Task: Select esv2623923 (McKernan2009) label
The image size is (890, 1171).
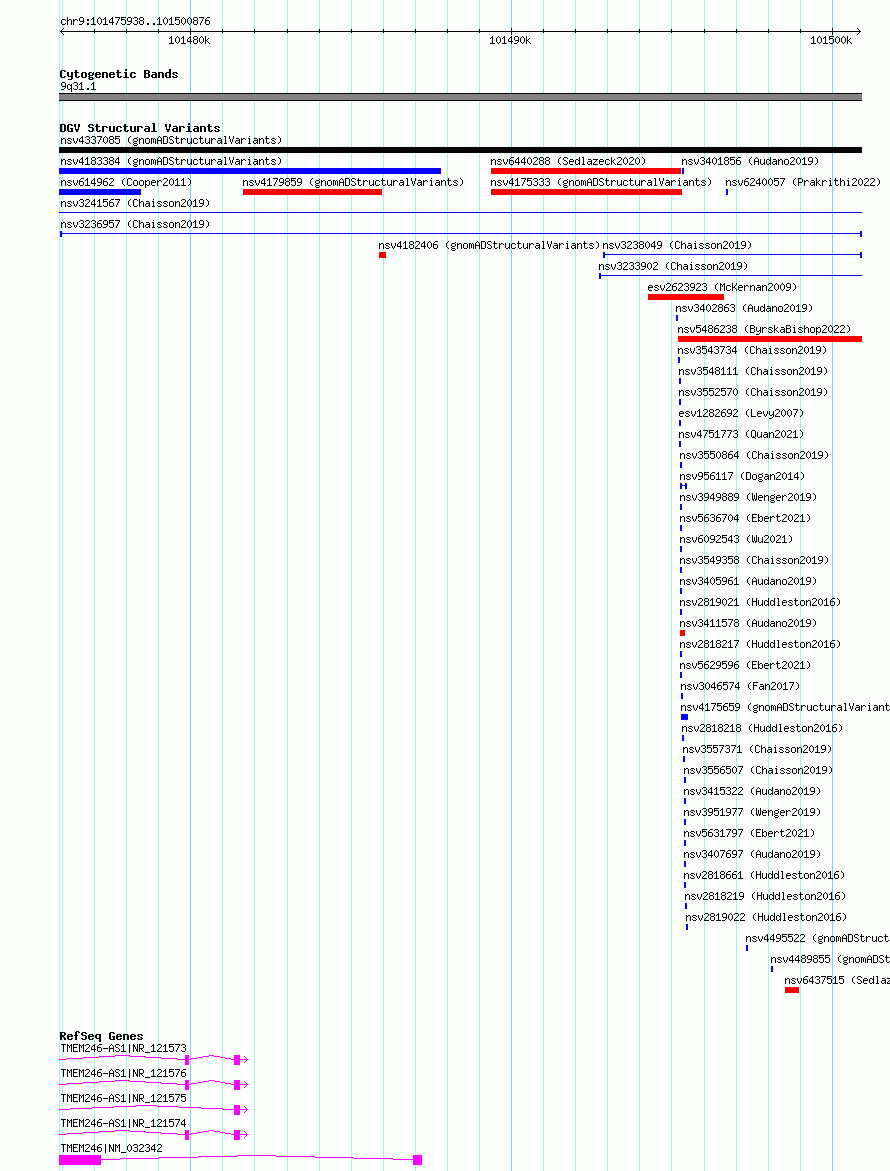Action: click(722, 287)
